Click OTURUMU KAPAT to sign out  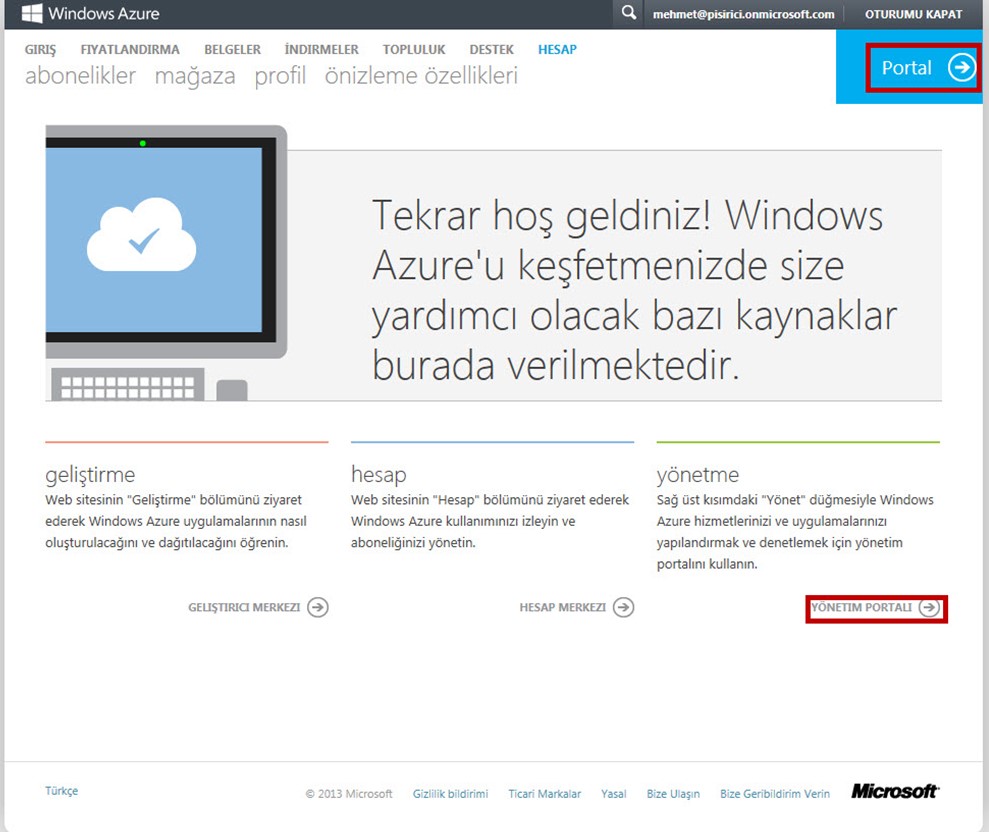coord(913,14)
